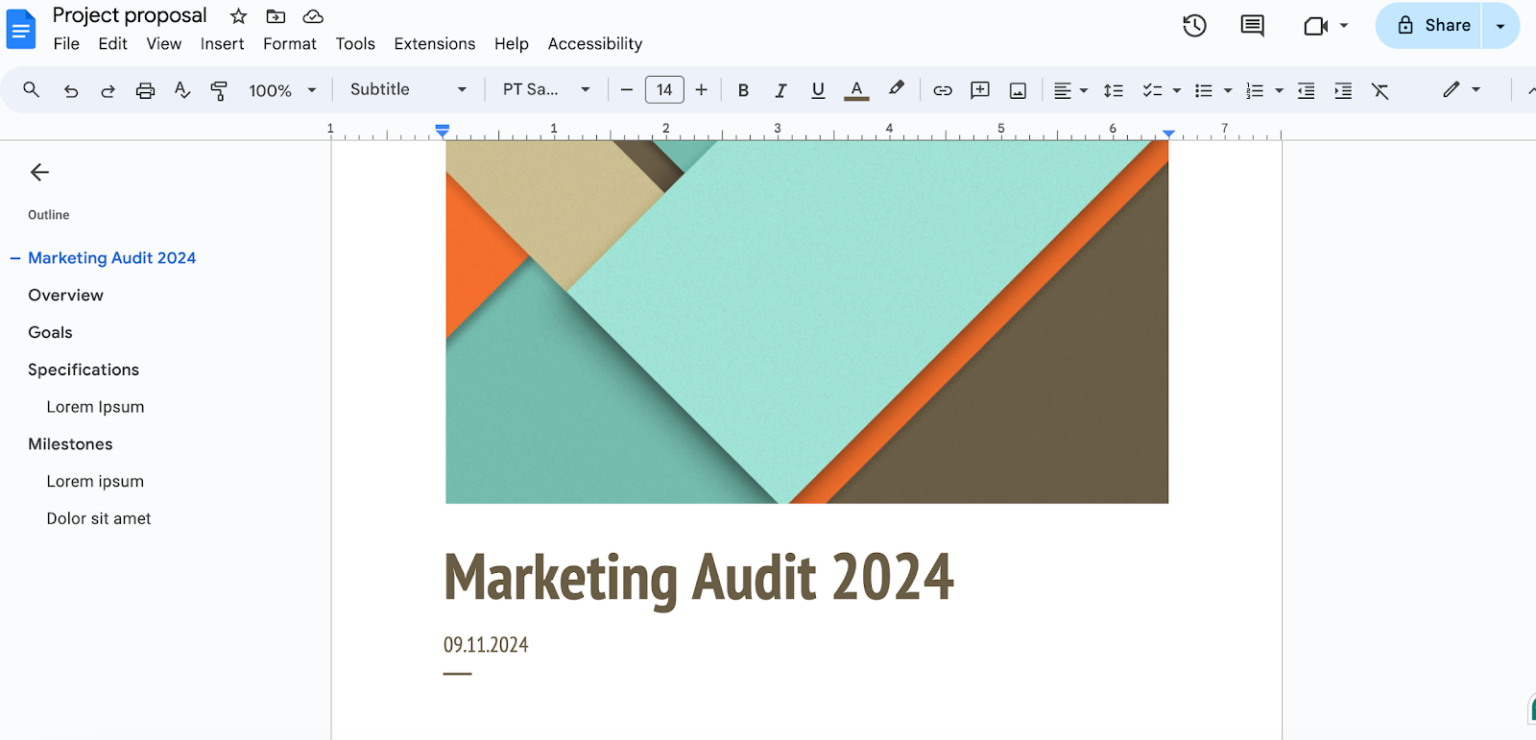
Task: Open the Print icon
Action: pyautogui.click(x=145, y=89)
